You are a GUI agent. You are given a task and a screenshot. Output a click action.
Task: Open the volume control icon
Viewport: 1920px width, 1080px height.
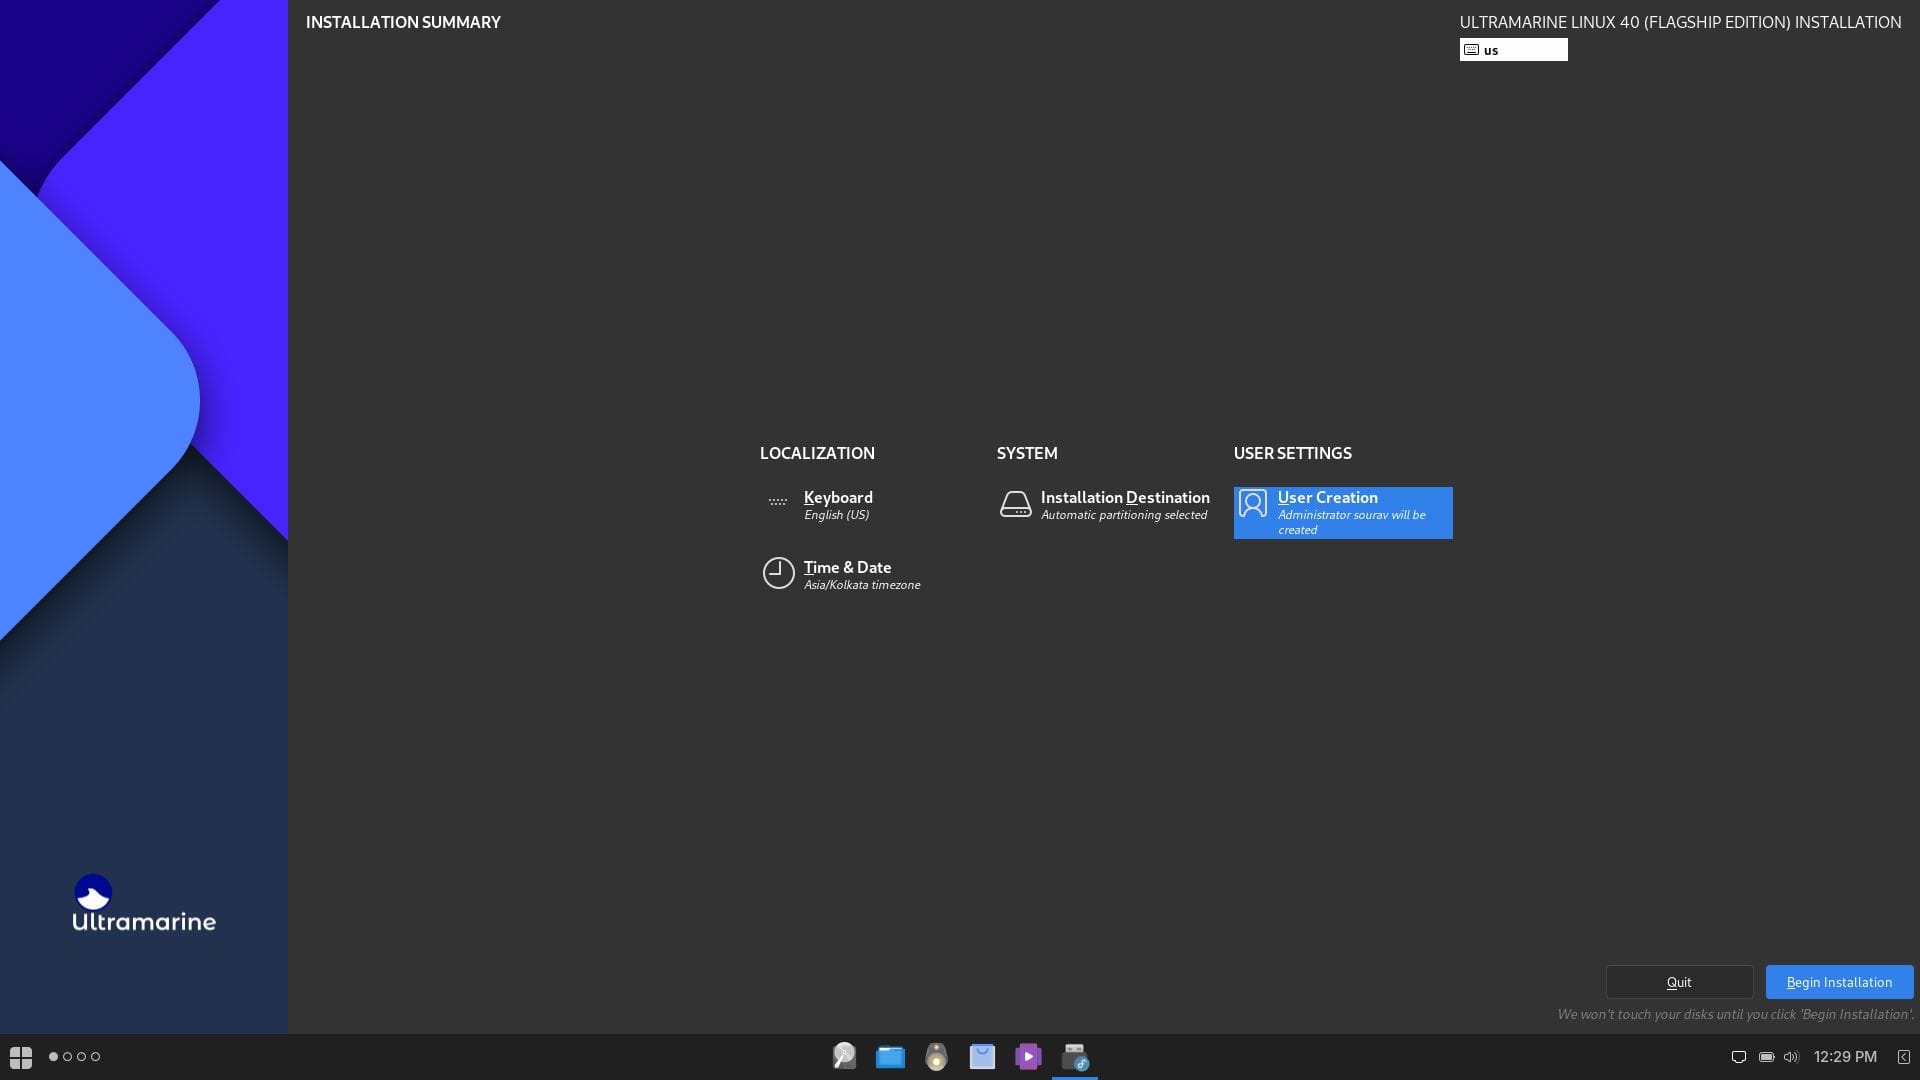(1791, 1056)
